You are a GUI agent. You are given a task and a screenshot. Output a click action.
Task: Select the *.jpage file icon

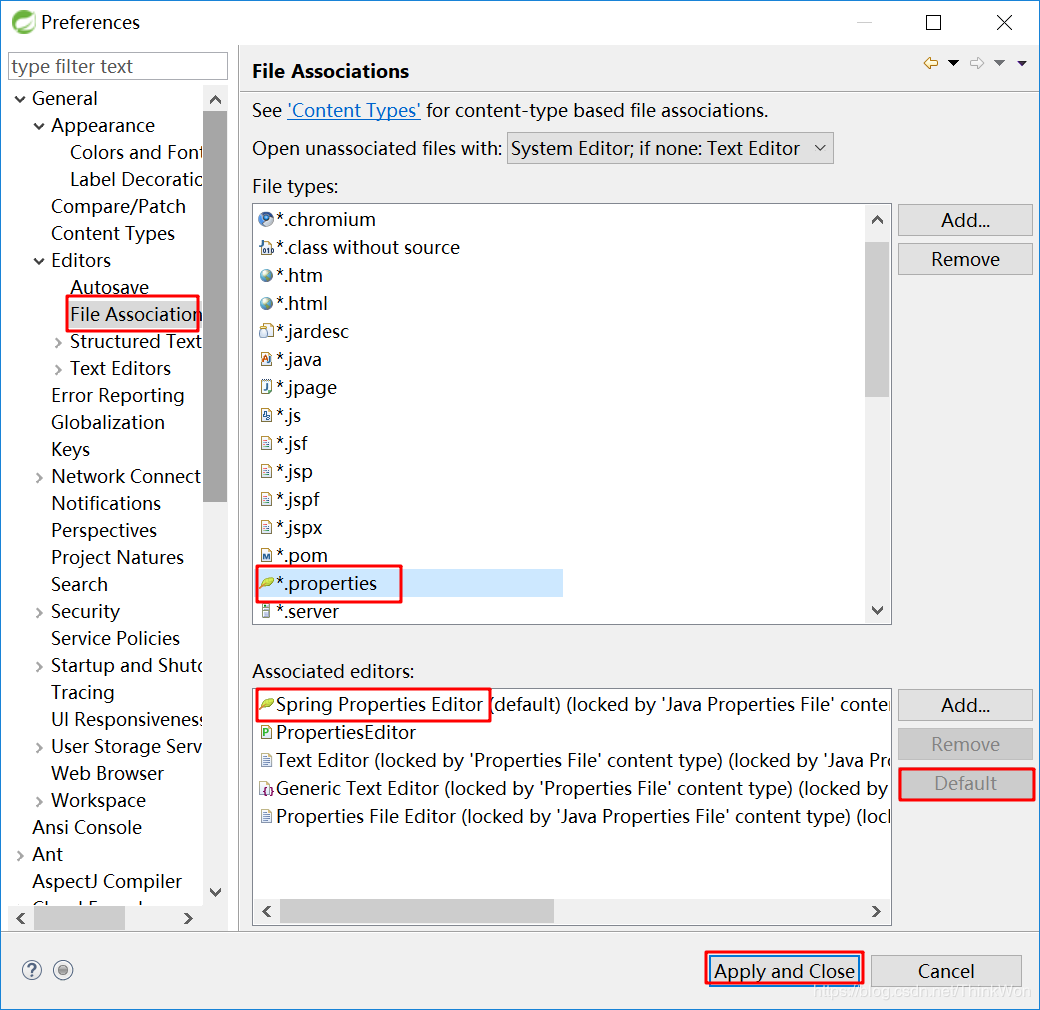pos(266,387)
